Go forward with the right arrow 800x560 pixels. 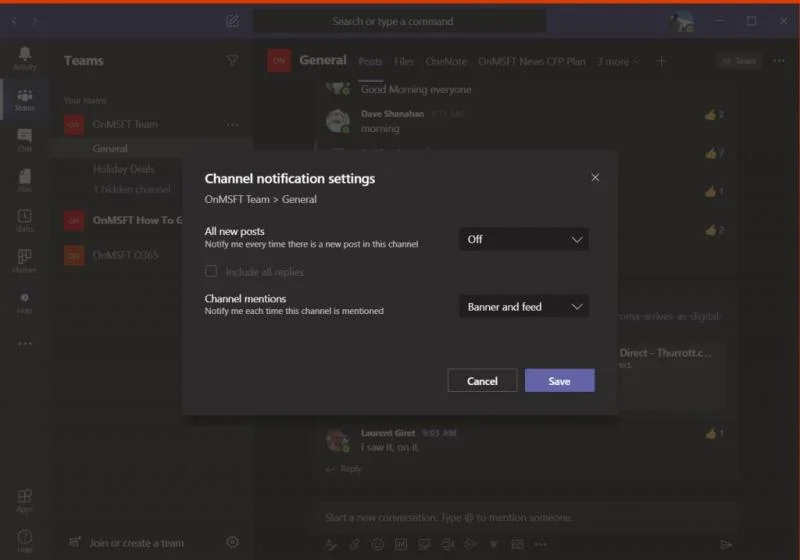pos(35,21)
